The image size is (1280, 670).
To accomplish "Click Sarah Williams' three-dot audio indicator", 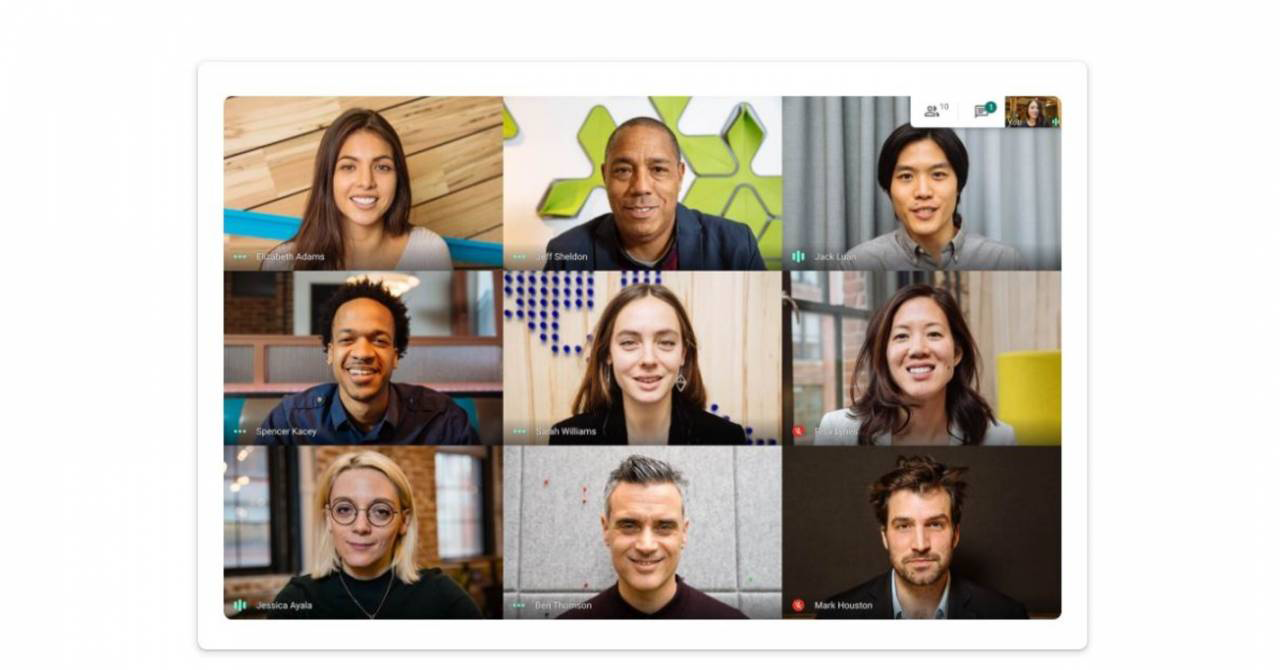I will coord(519,431).
